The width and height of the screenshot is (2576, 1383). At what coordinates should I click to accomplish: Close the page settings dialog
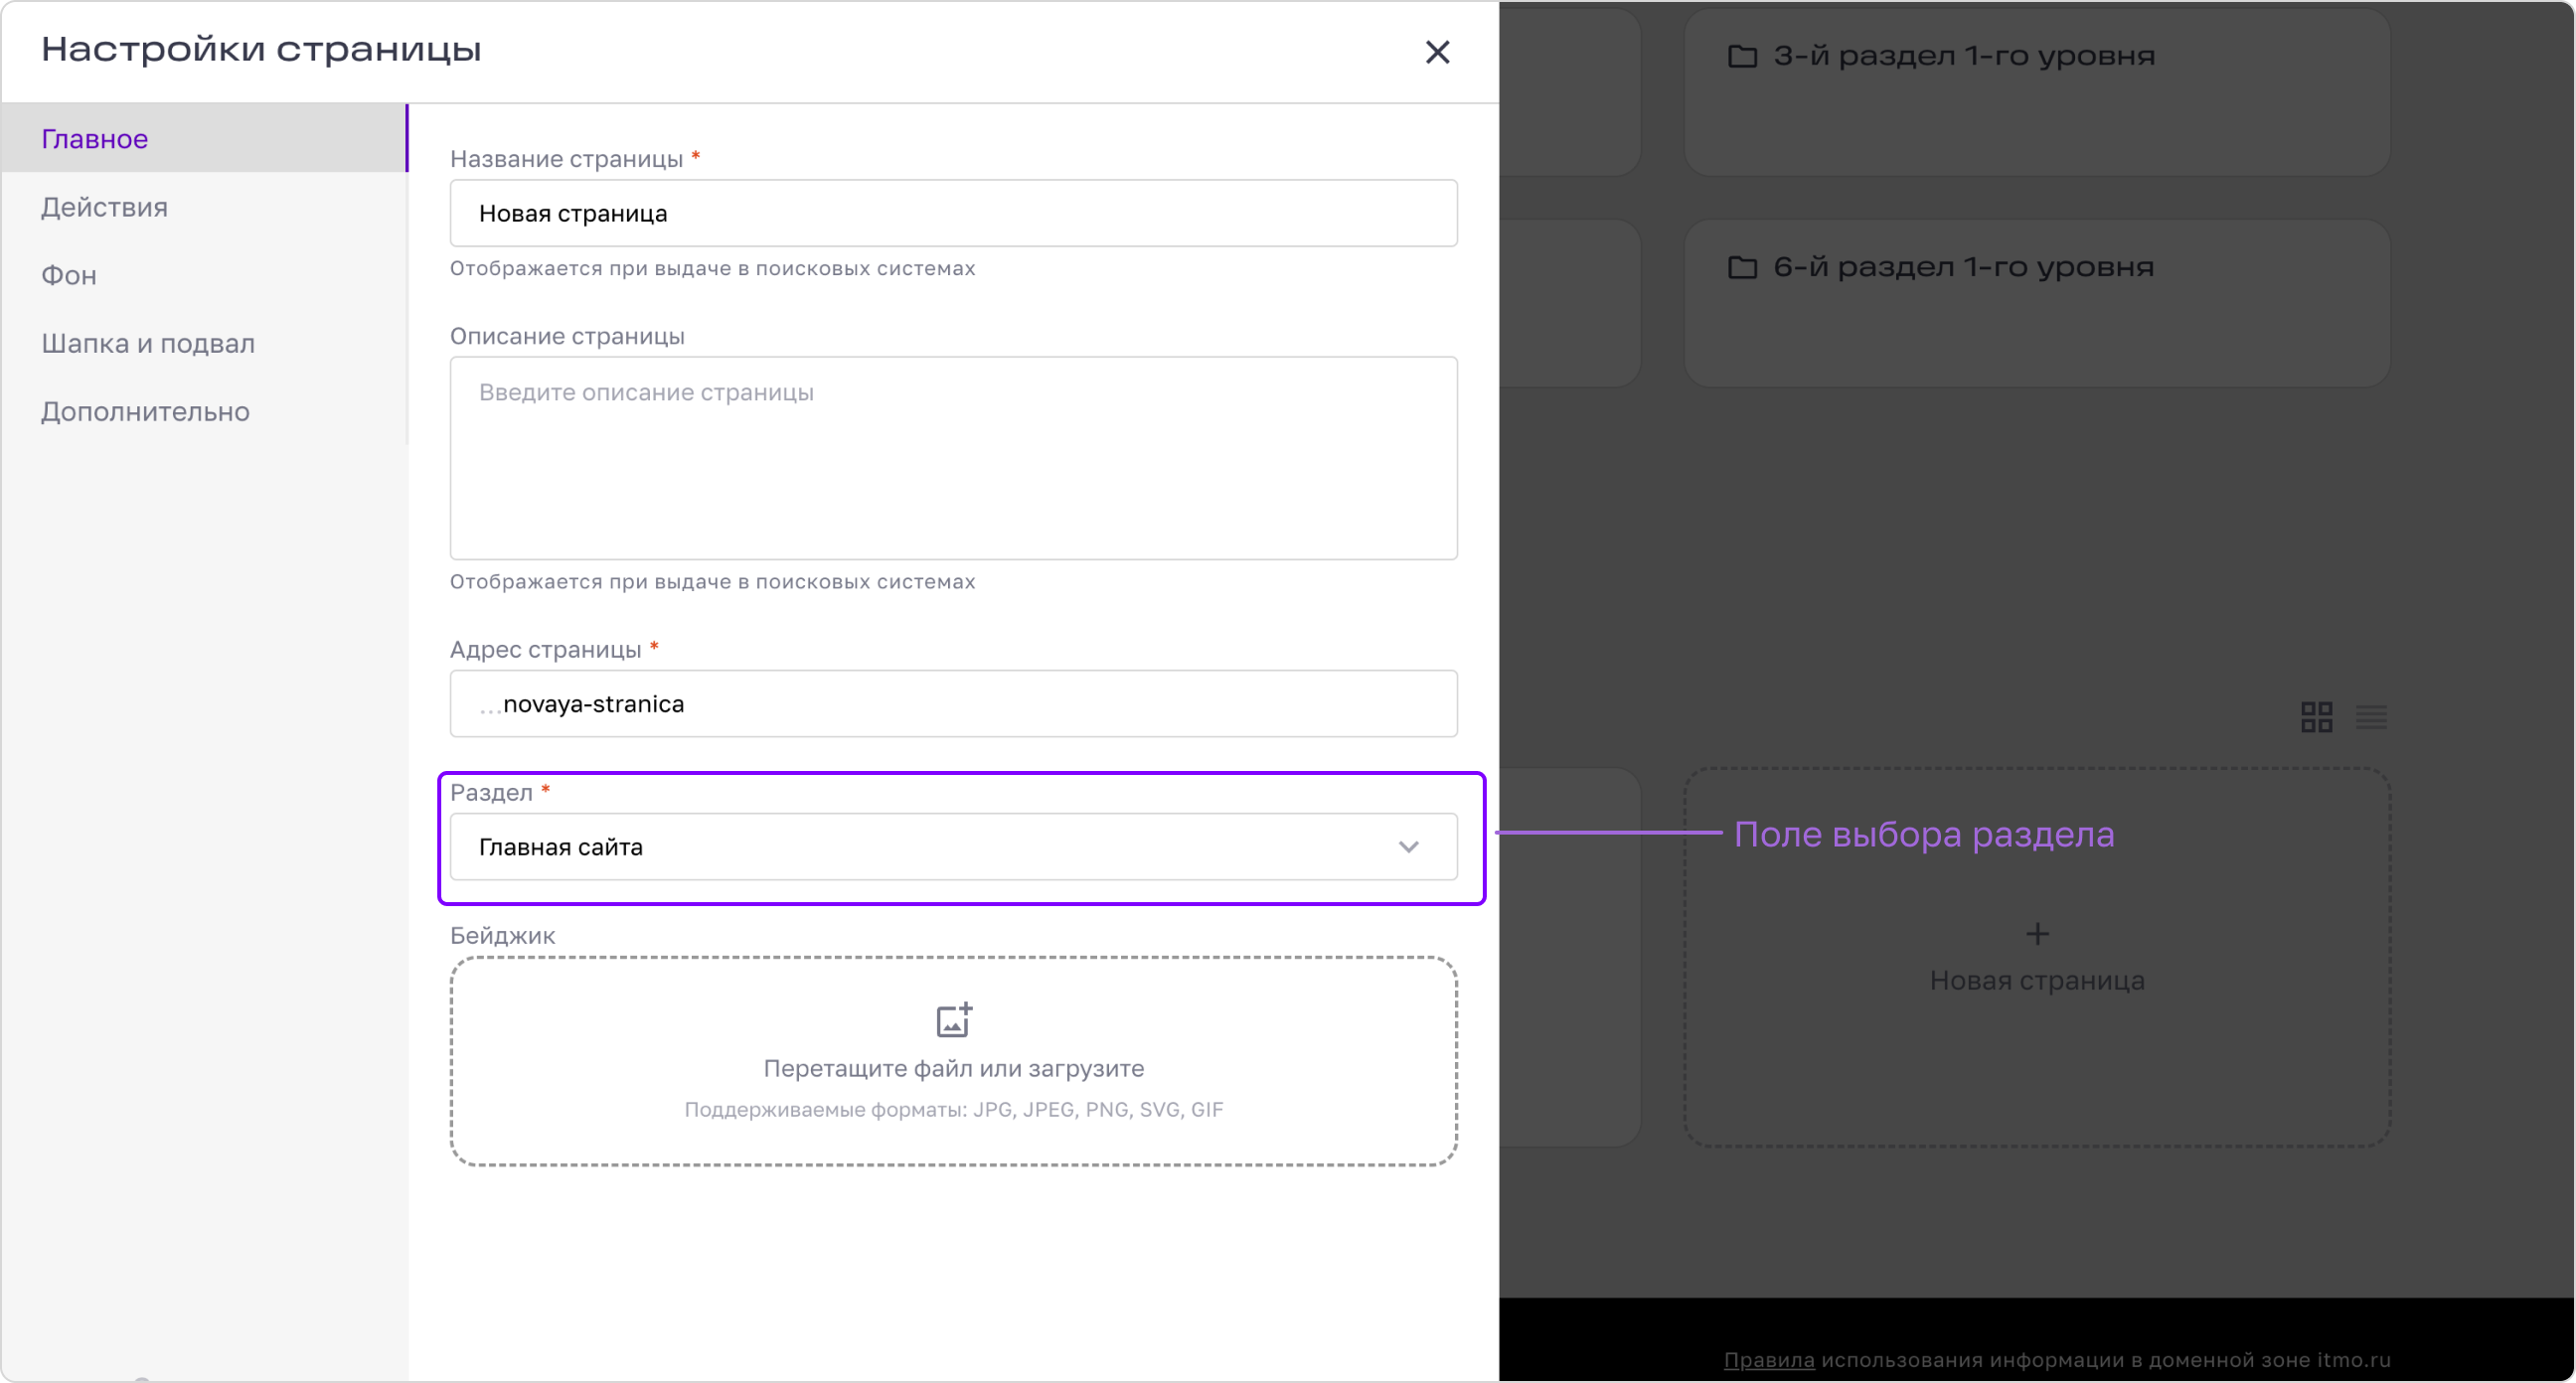[x=1437, y=52]
